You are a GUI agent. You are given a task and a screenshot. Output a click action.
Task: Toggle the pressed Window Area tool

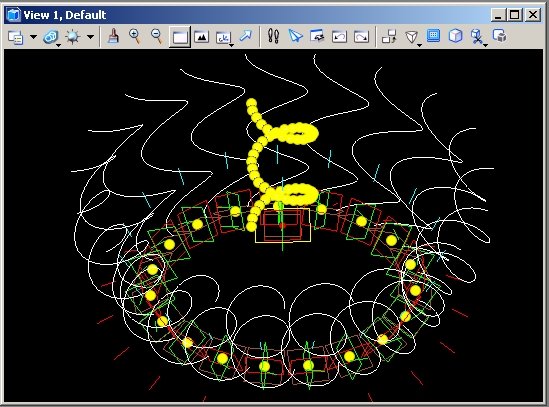coord(180,37)
